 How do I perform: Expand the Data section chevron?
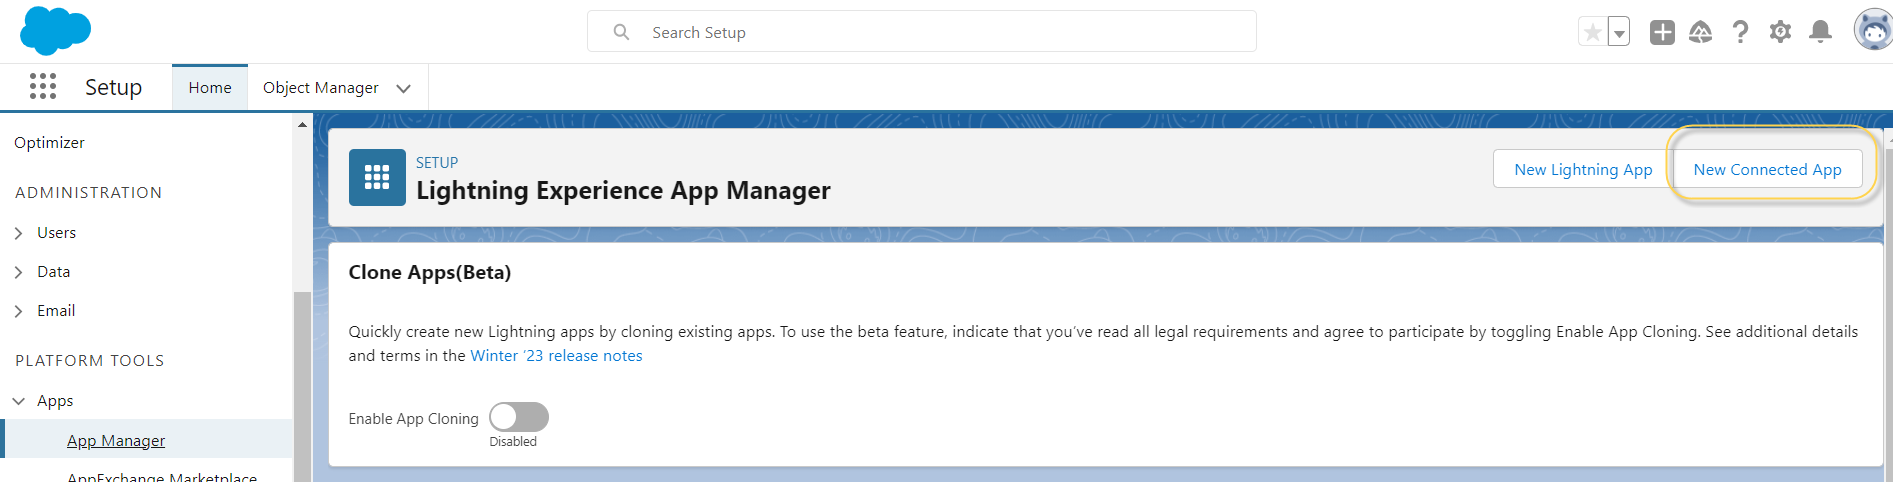coord(18,272)
